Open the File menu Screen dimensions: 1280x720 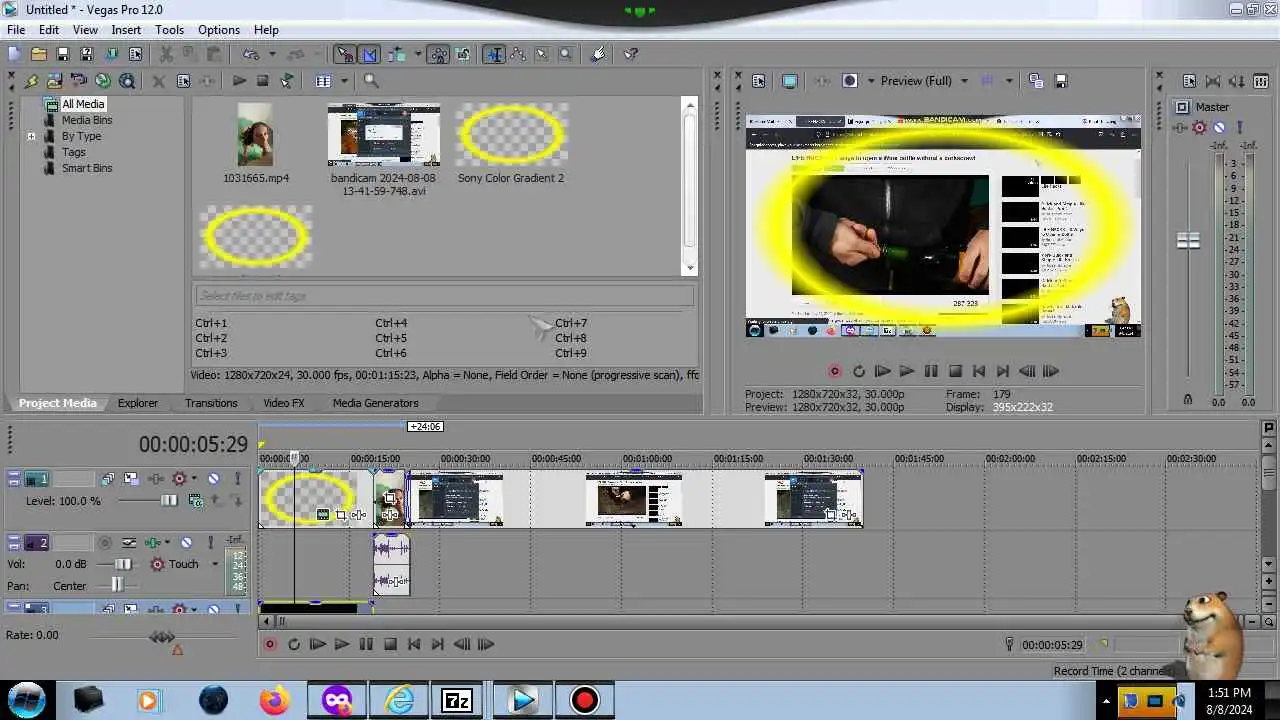click(16, 30)
